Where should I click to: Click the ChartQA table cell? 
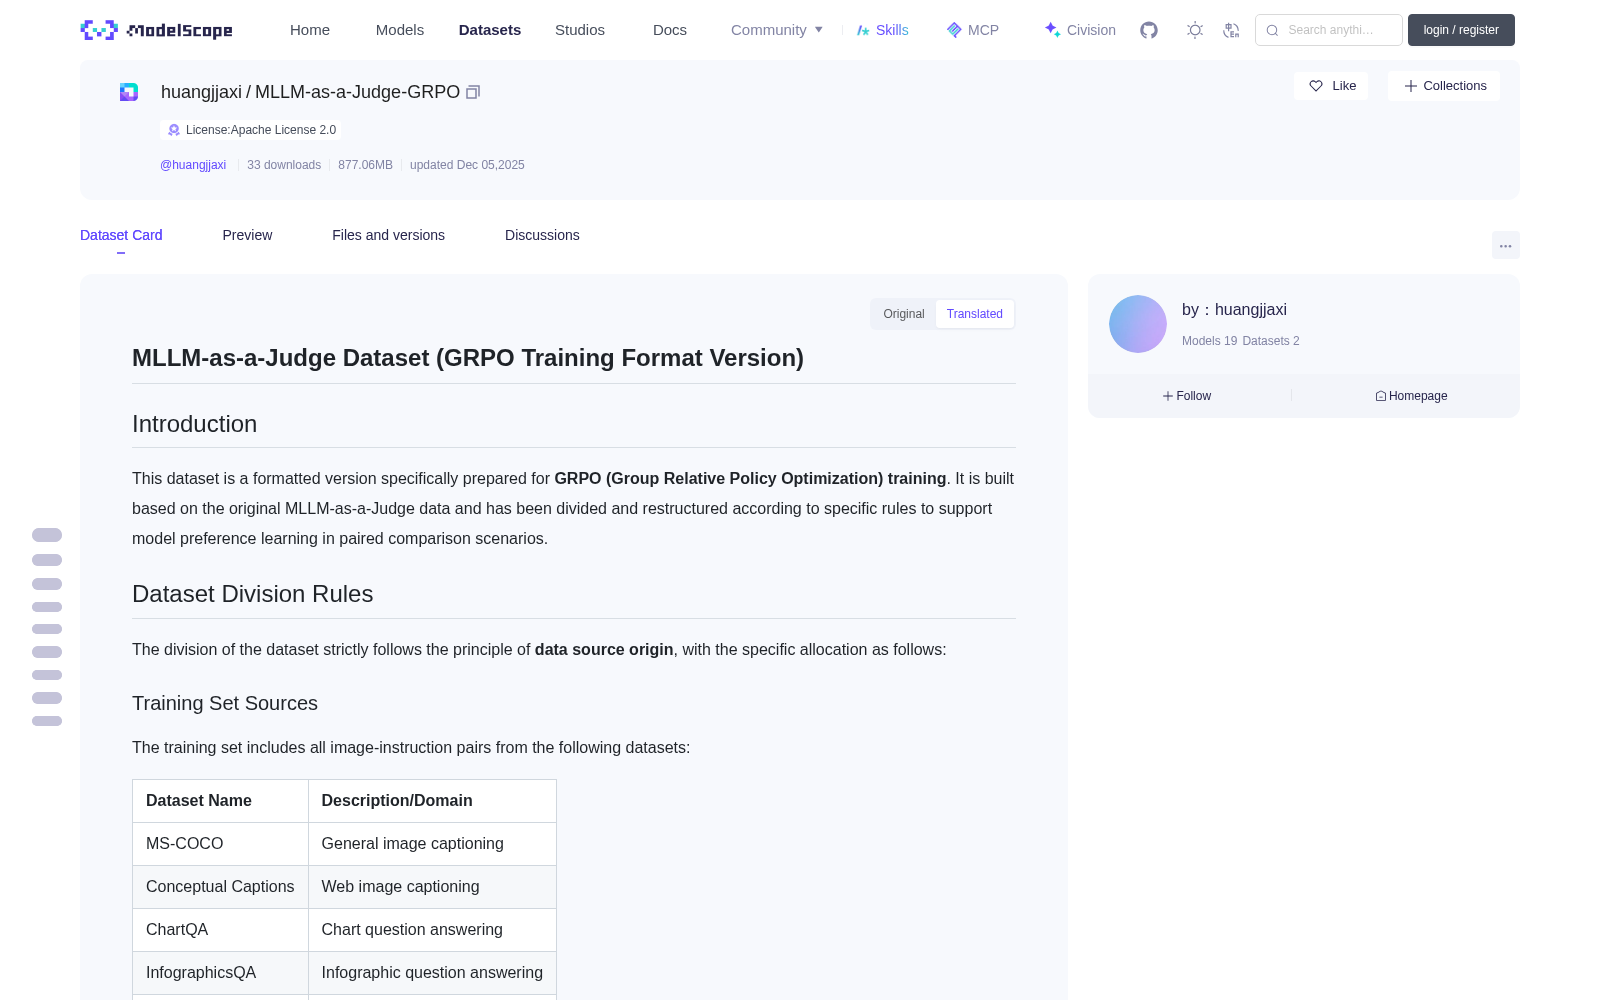(220, 930)
